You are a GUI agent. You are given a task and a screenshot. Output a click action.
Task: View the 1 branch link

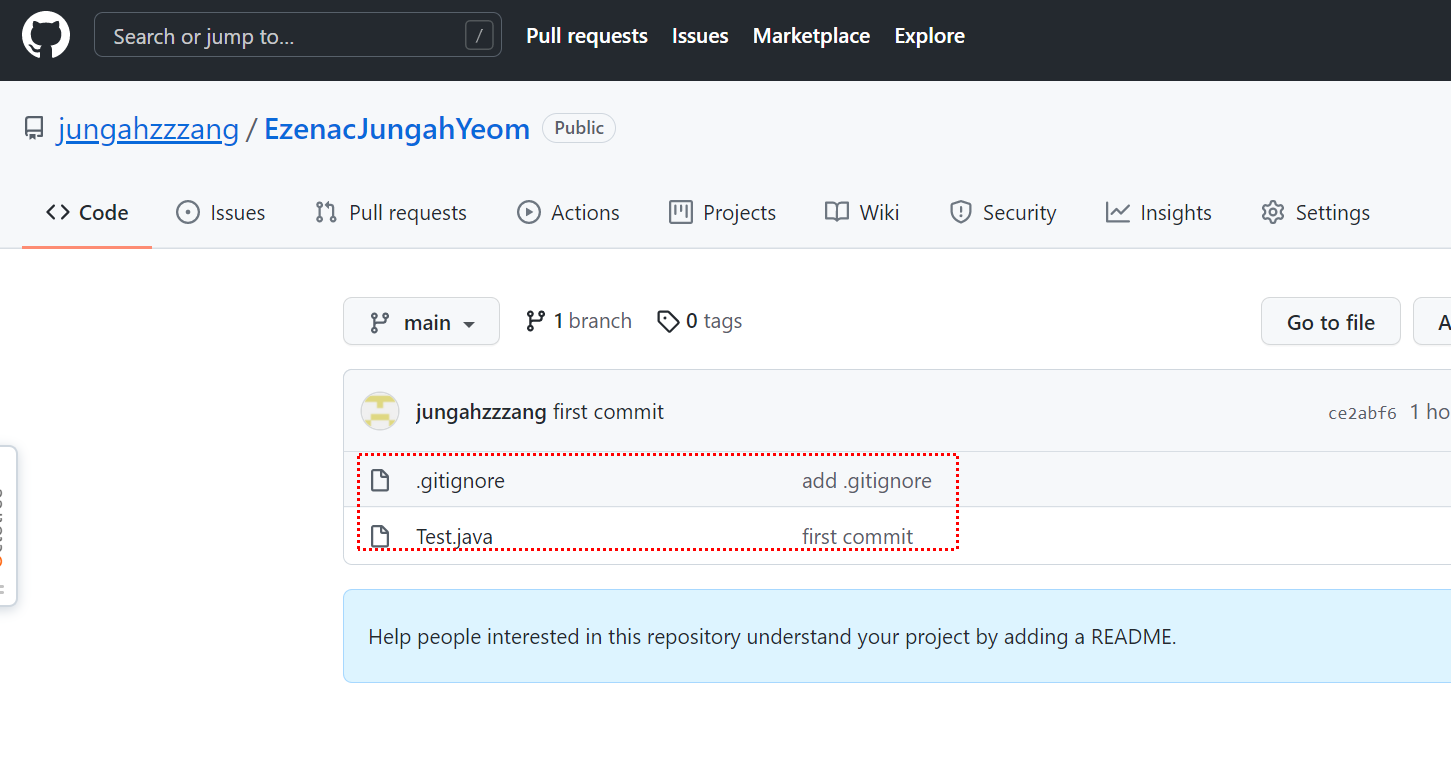point(578,321)
